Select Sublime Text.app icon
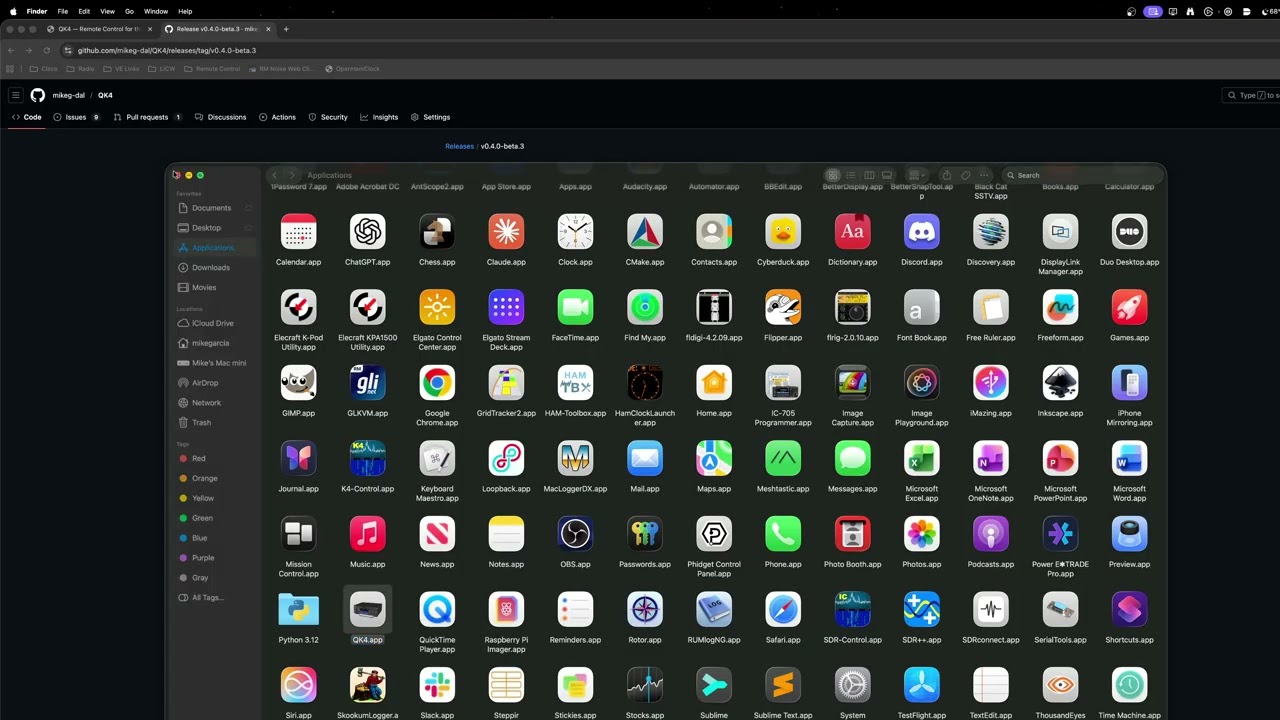Viewport: 1280px width, 720px height. tap(783, 685)
